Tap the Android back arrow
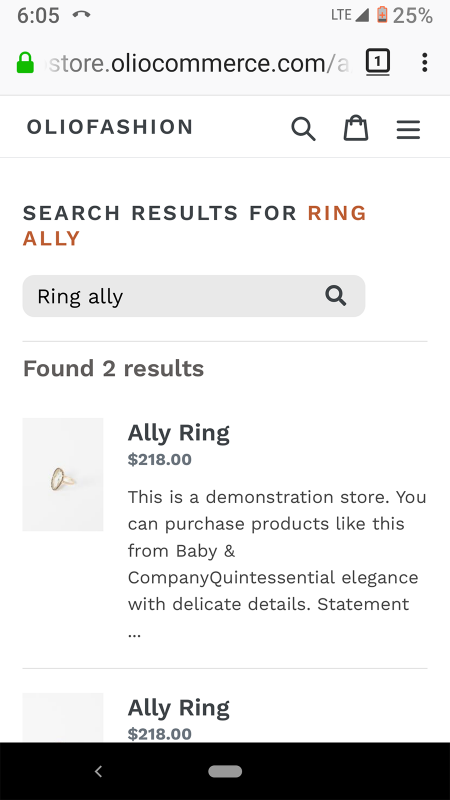This screenshot has width=450, height=800. (99, 771)
